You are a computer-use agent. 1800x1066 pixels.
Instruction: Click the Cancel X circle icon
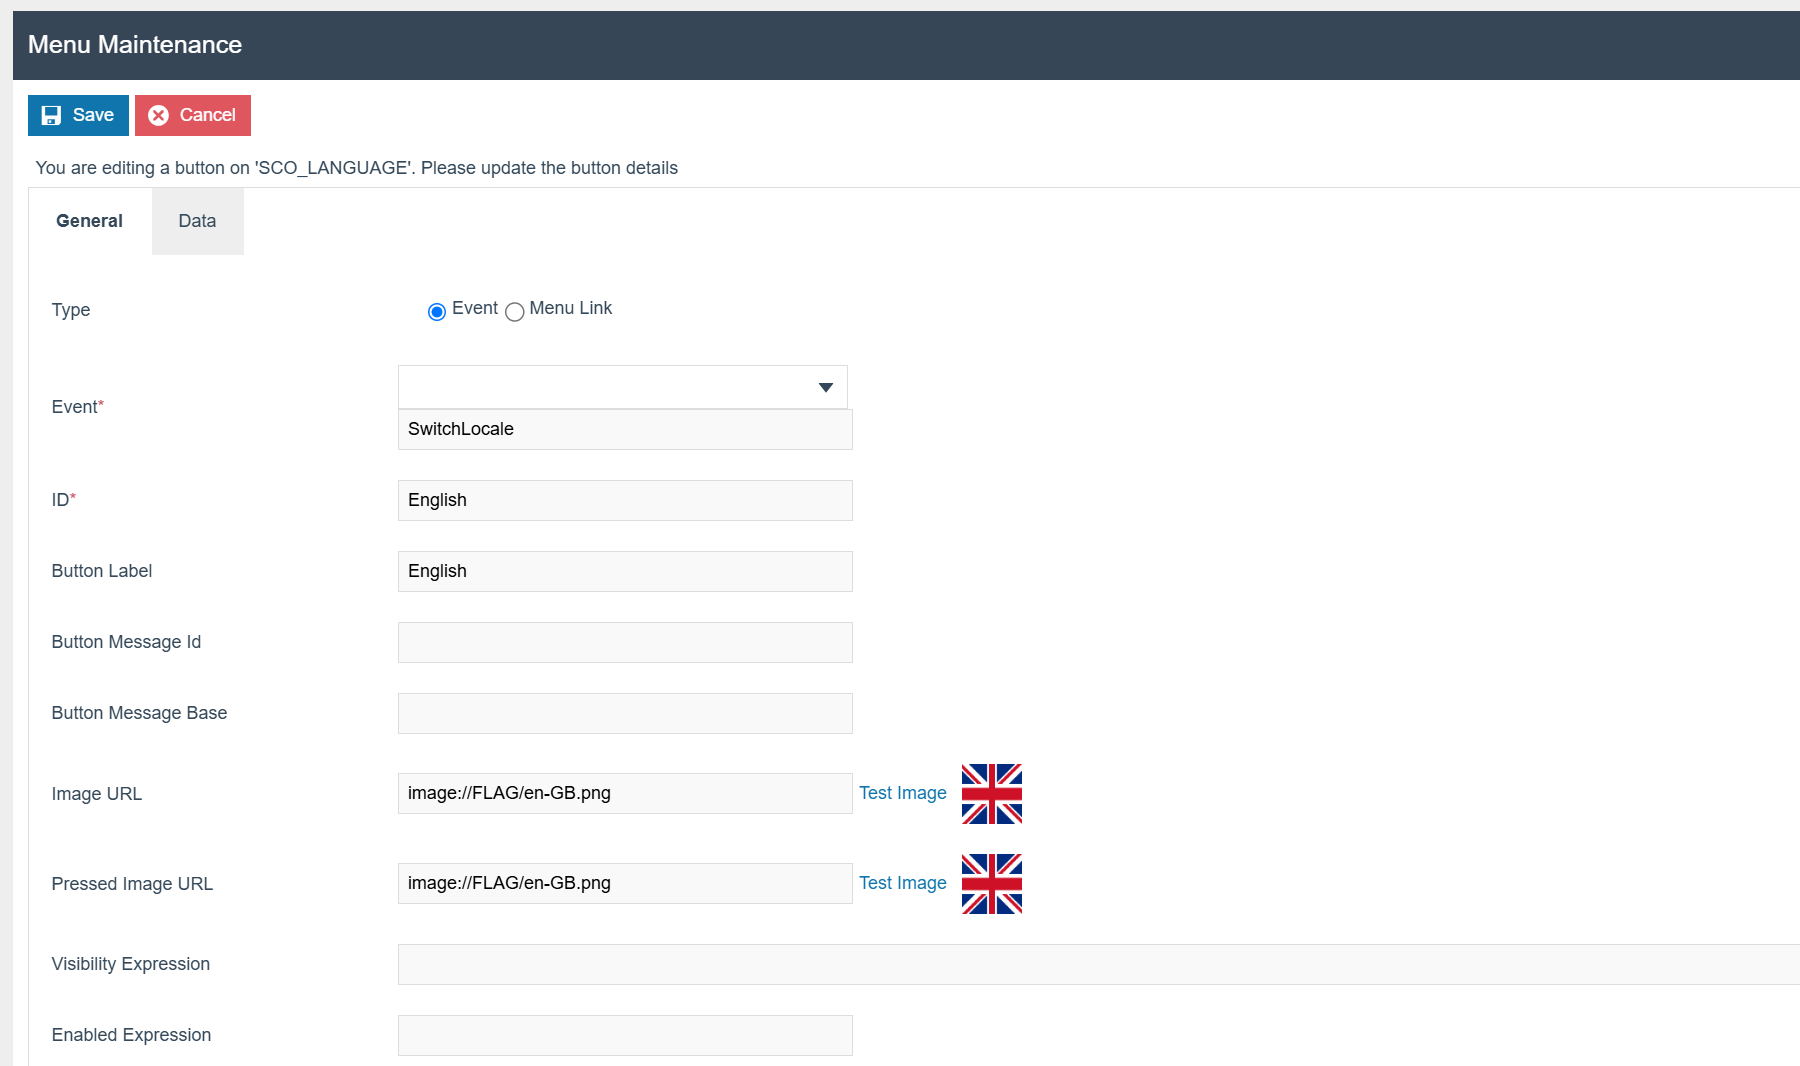point(158,116)
